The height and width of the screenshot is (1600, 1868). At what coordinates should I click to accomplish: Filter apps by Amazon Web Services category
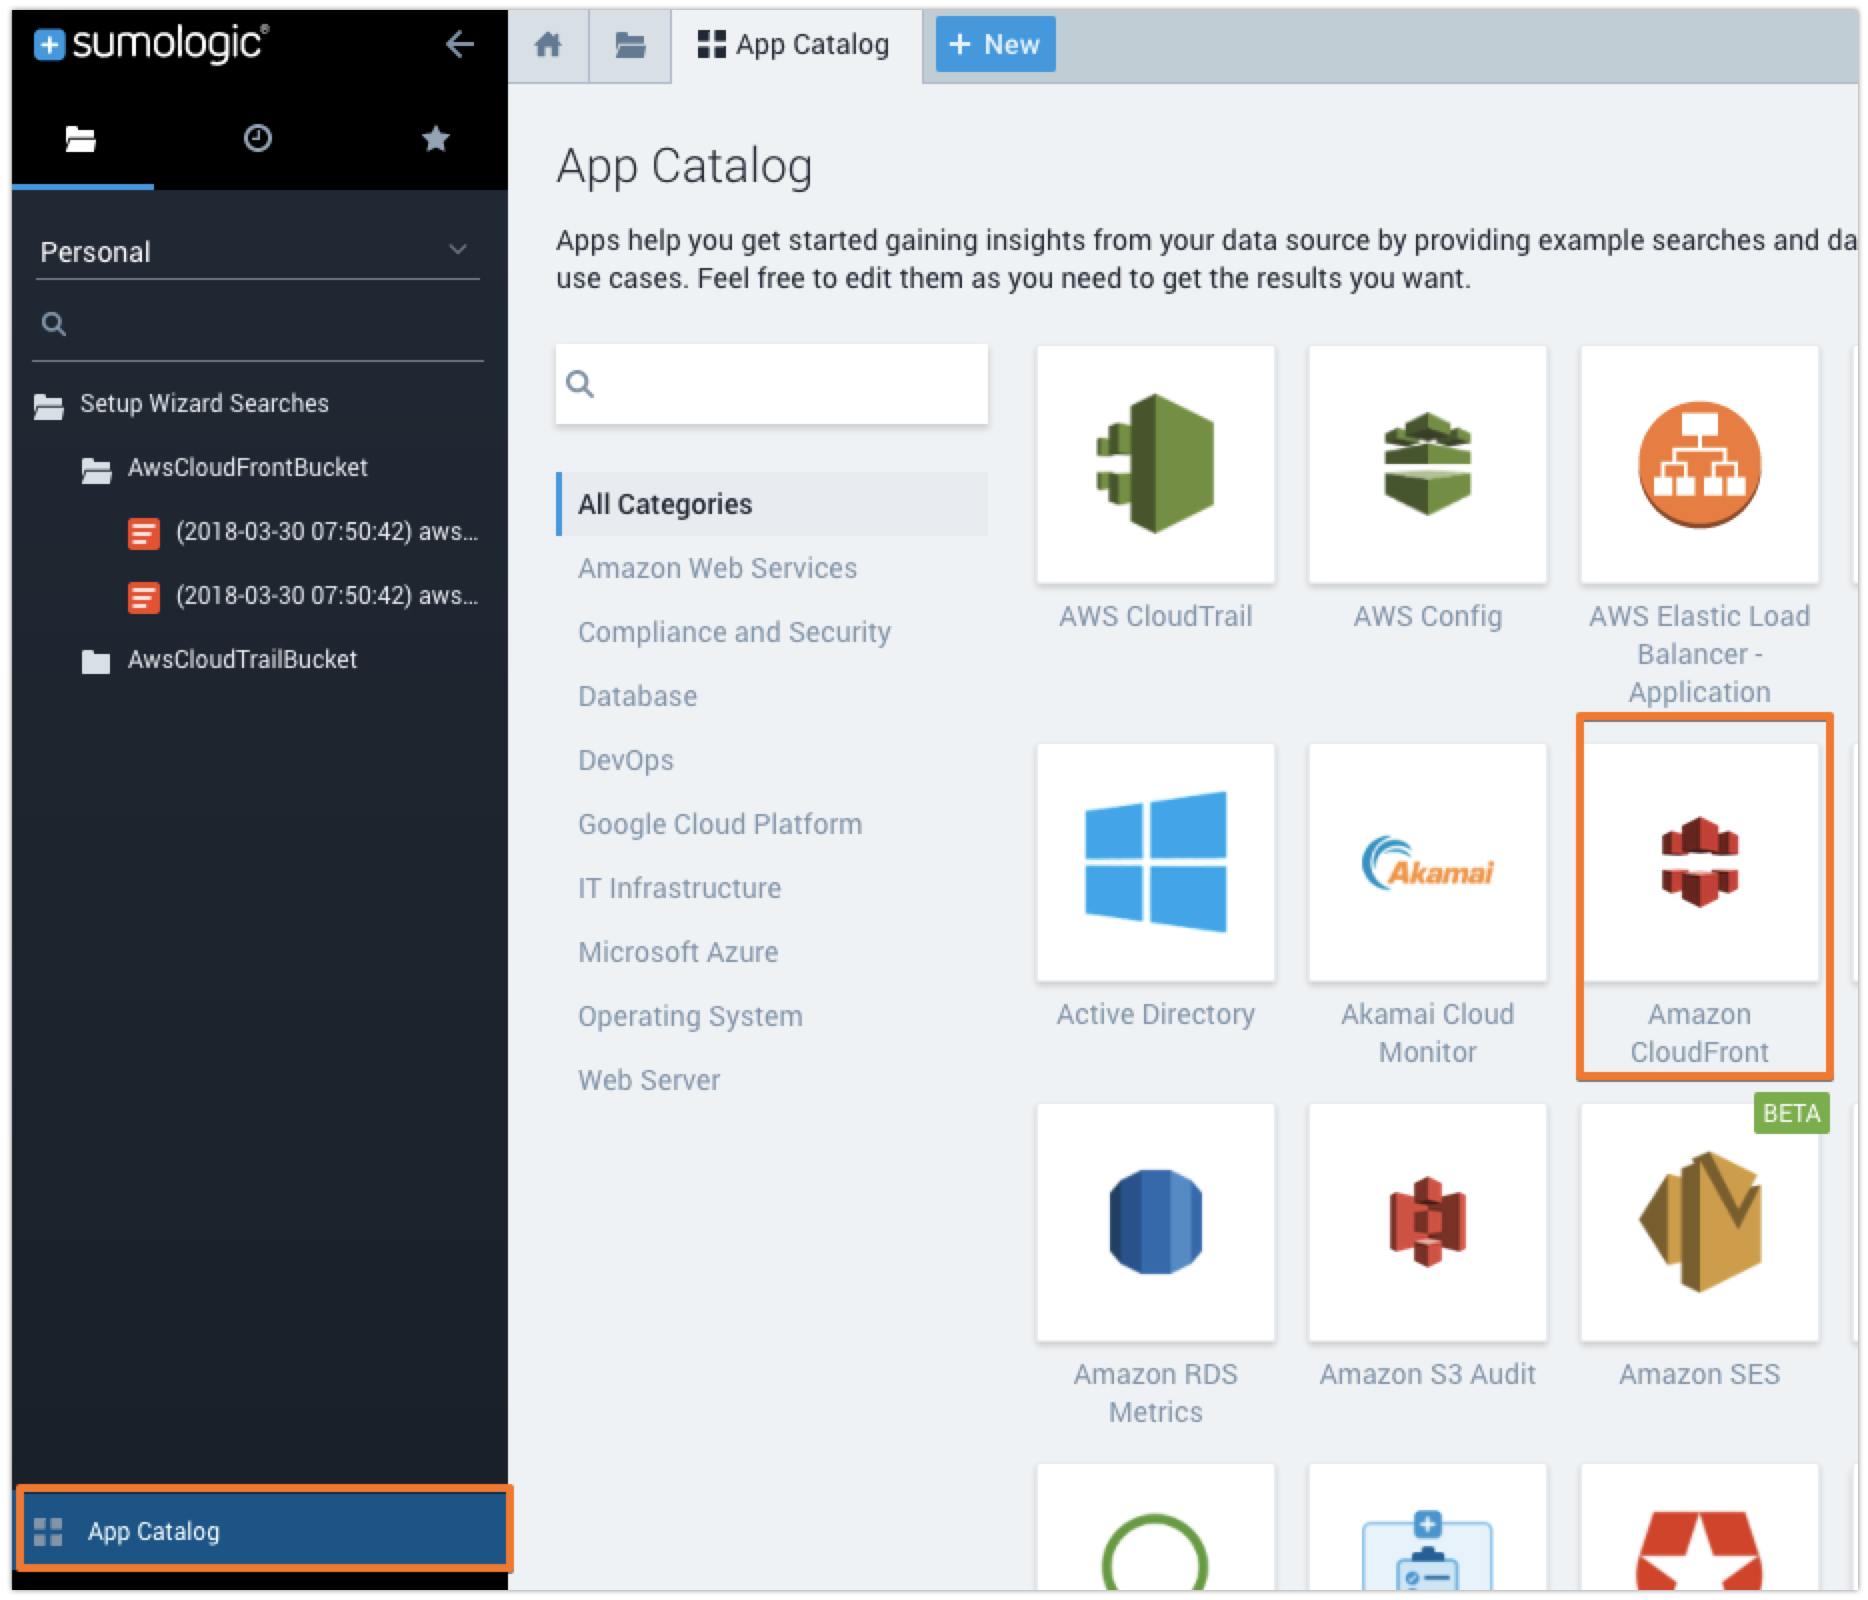[716, 568]
